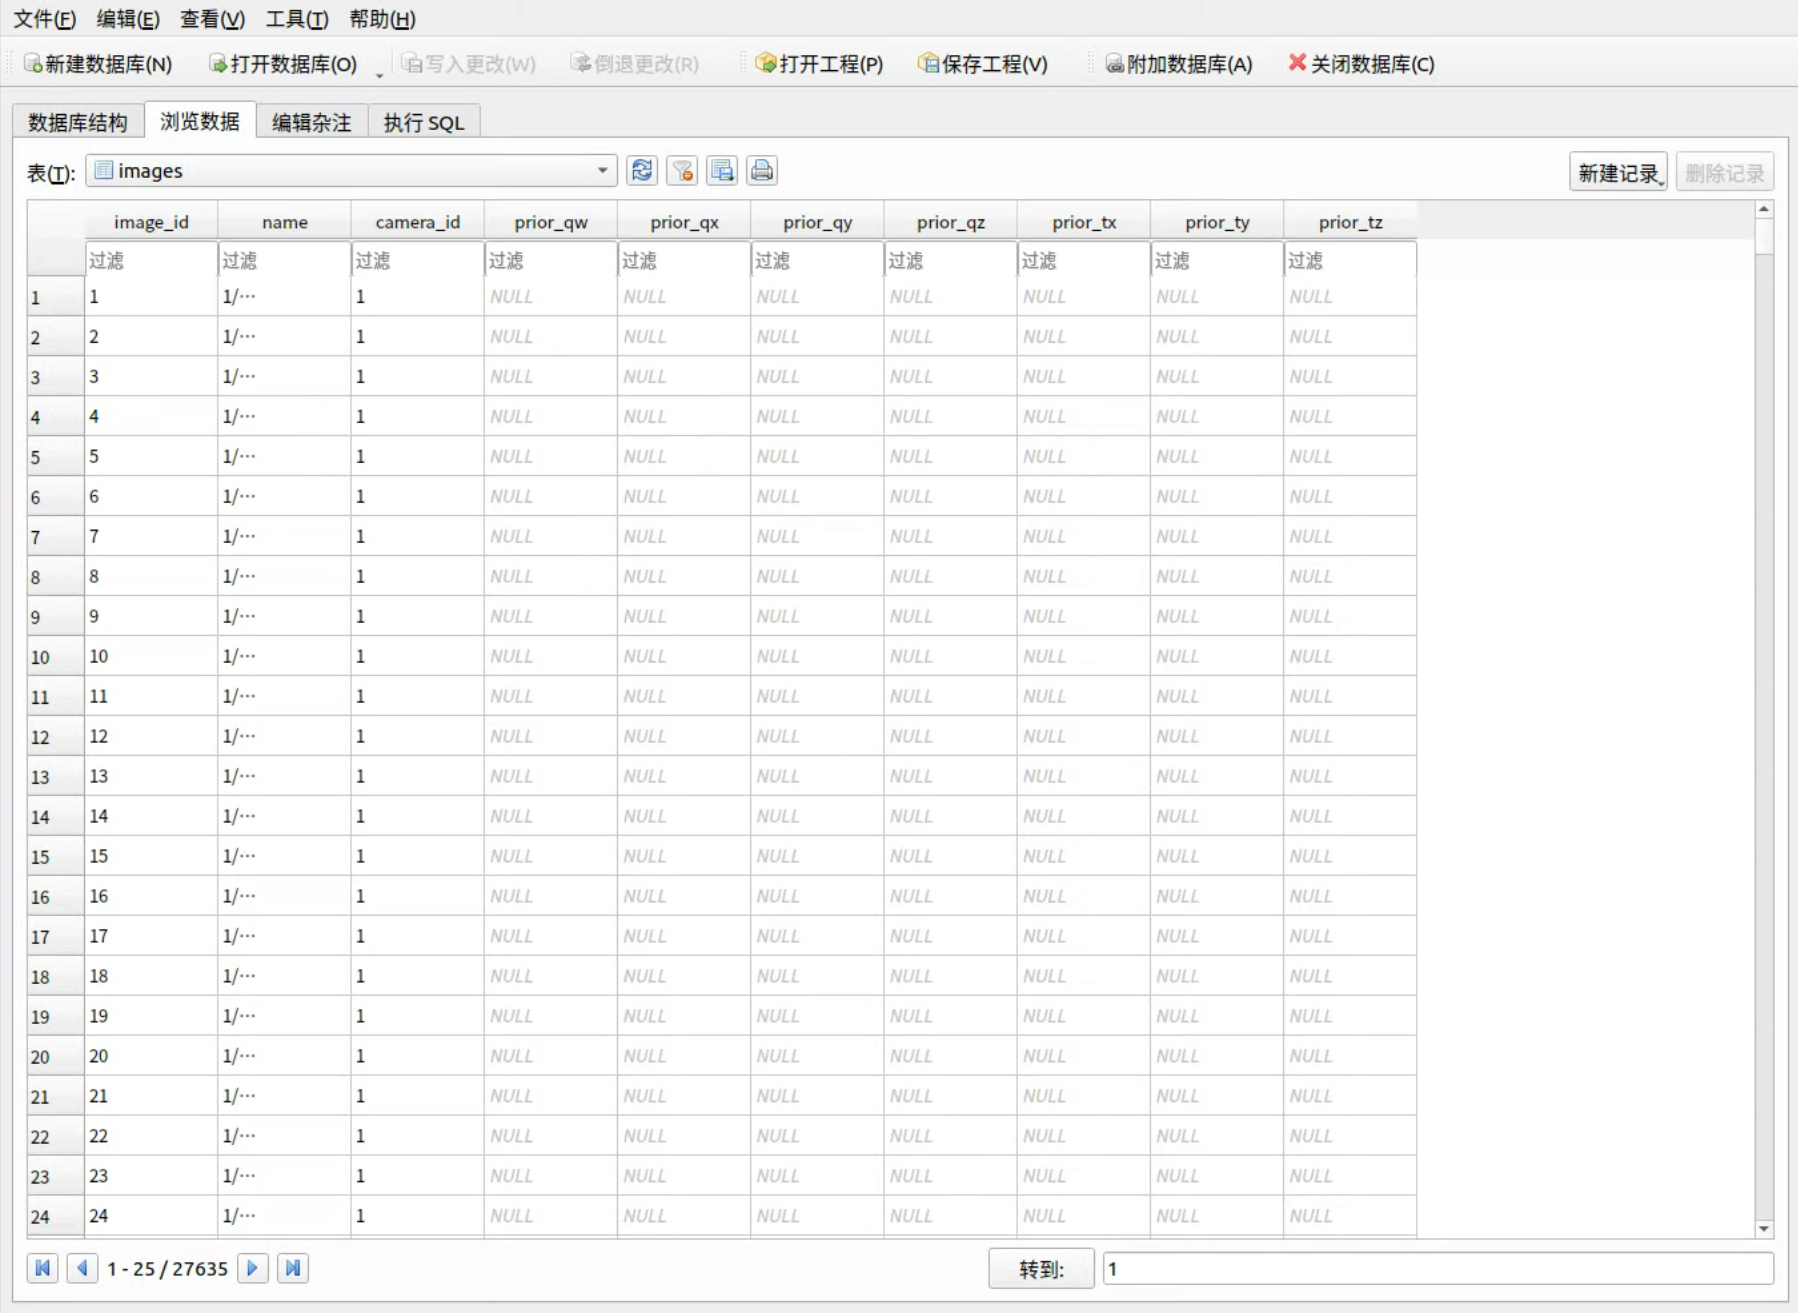The width and height of the screenshot is (1798, 1313).
Task: Click filter field under prior_tz
Action: [1350, 260]
